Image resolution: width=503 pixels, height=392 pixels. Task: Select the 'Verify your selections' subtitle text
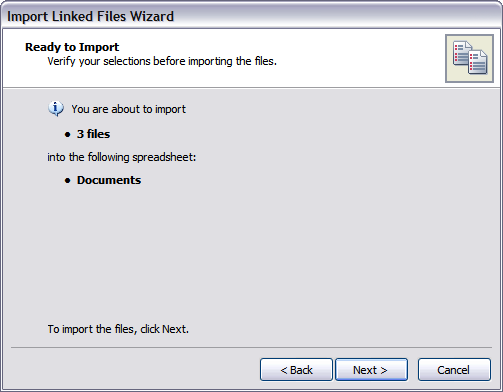point(162,61)
